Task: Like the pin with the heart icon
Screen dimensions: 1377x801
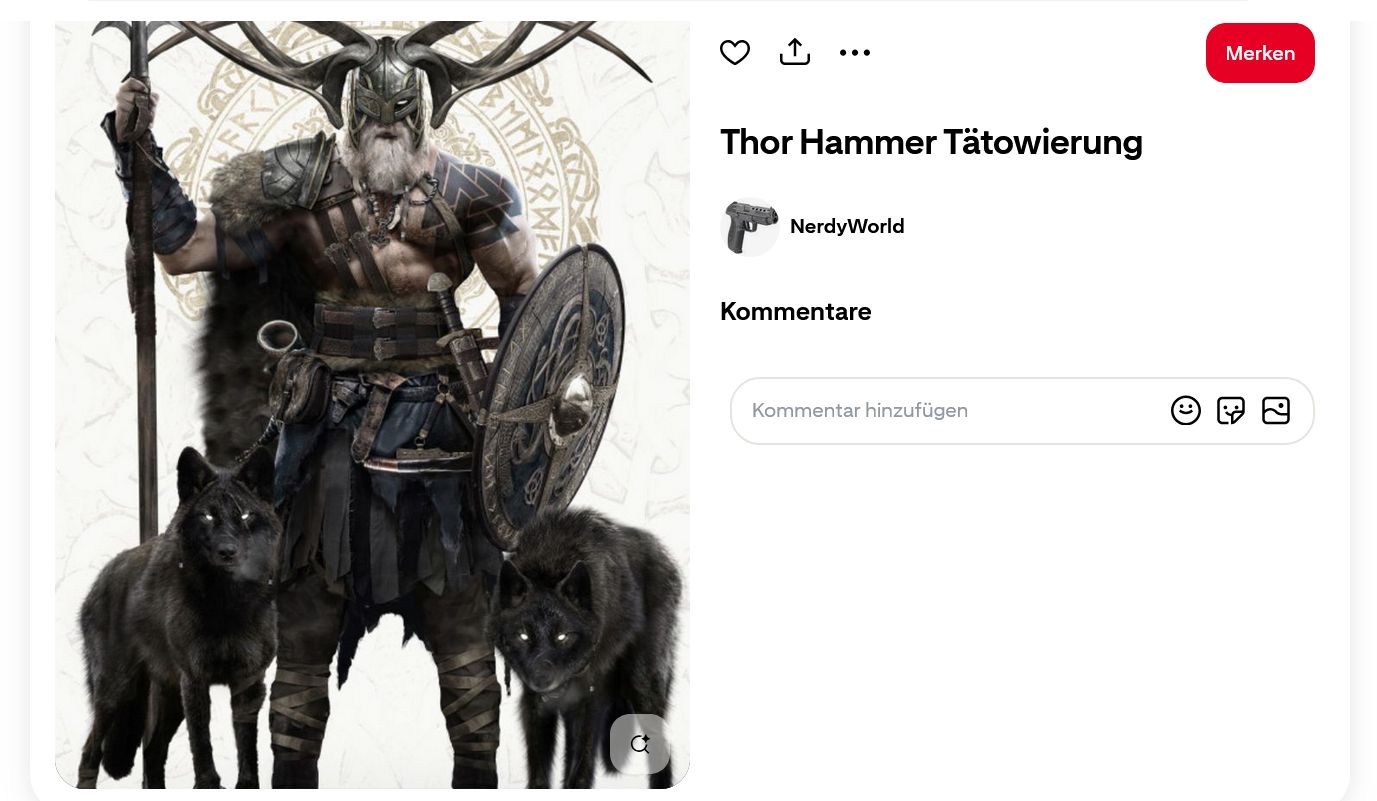Action: [x=735, y=52]
